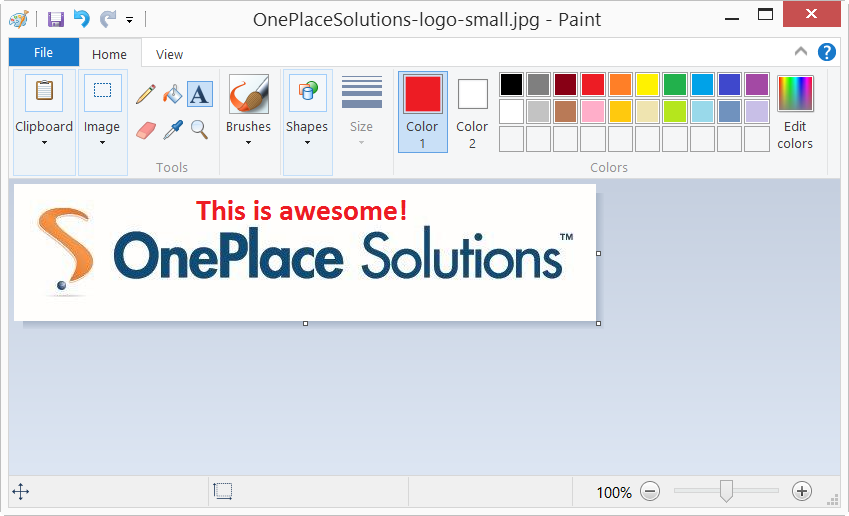Open the Paint Help icon
Viewport: 849px width, 516px height.
point(827,53)
